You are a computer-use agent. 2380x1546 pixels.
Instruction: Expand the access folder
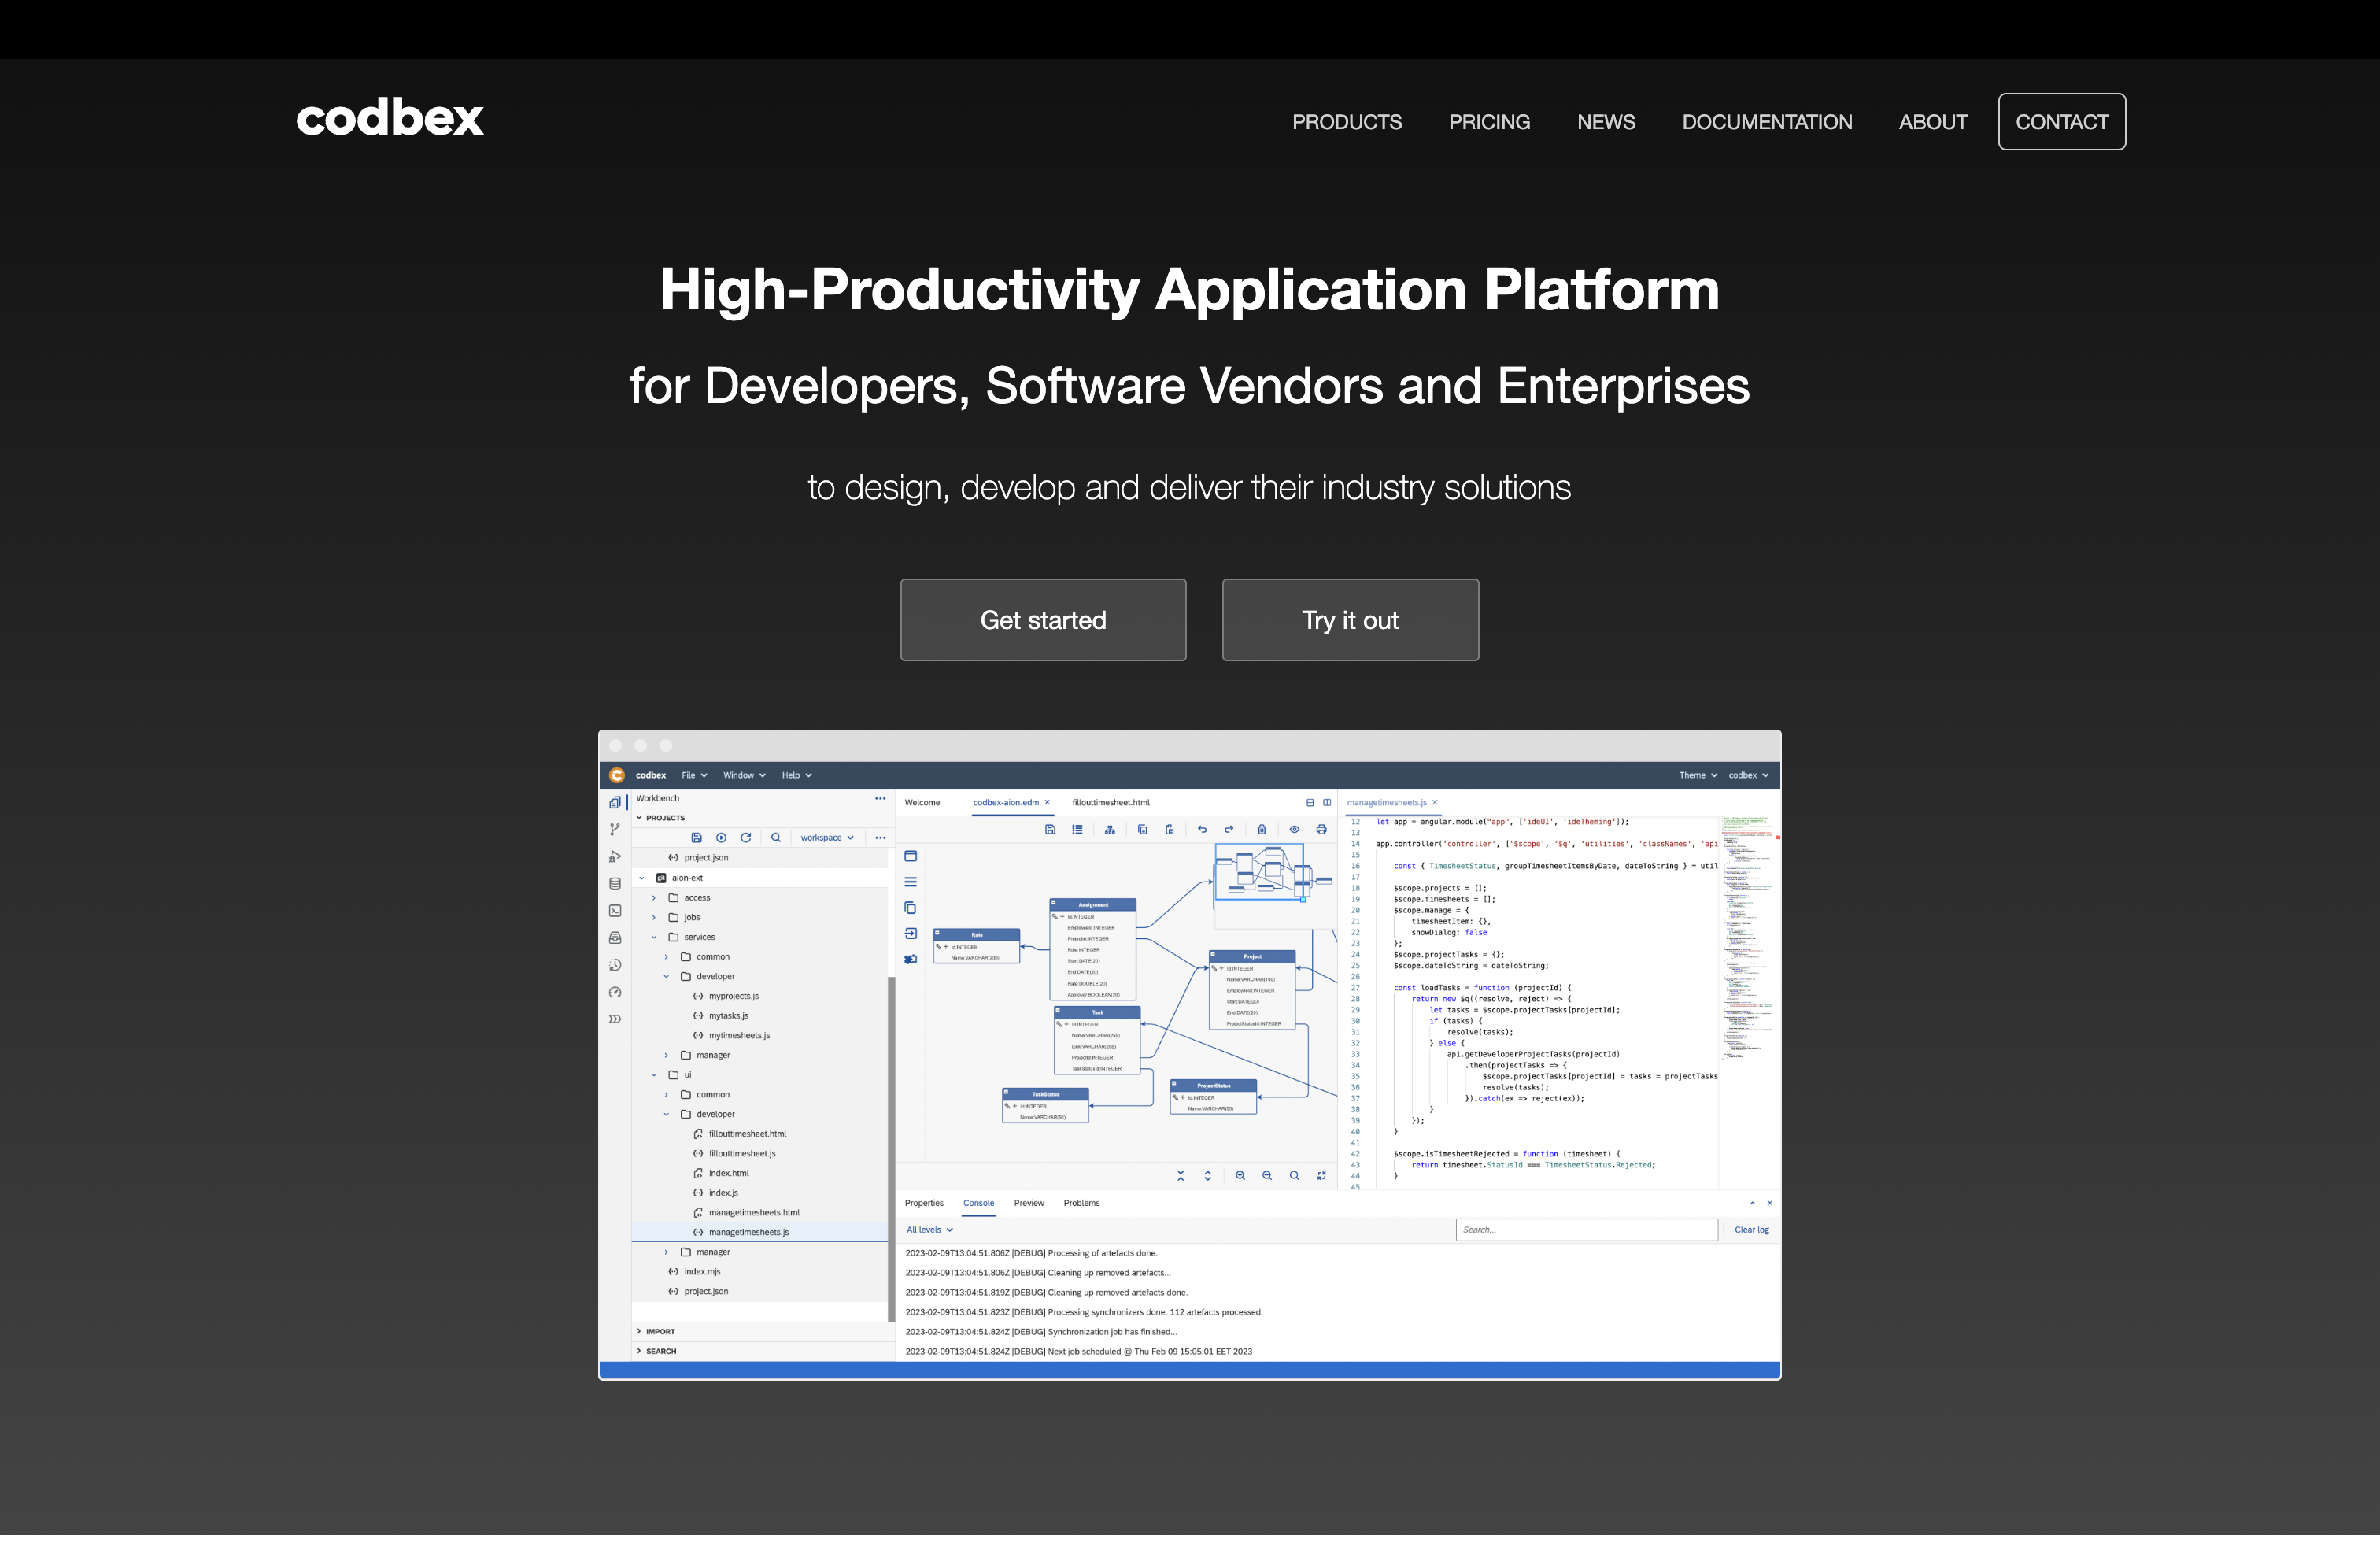tap(654, 898)
